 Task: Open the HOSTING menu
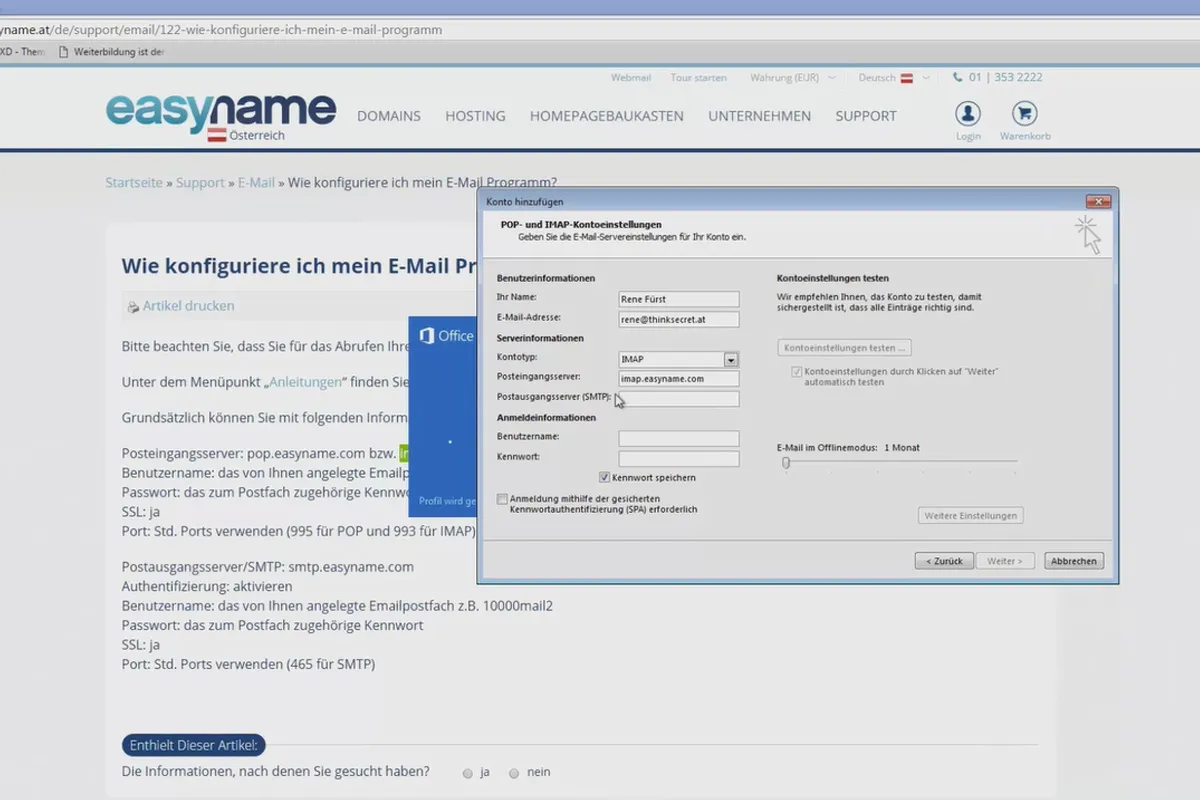pos(475,116)
